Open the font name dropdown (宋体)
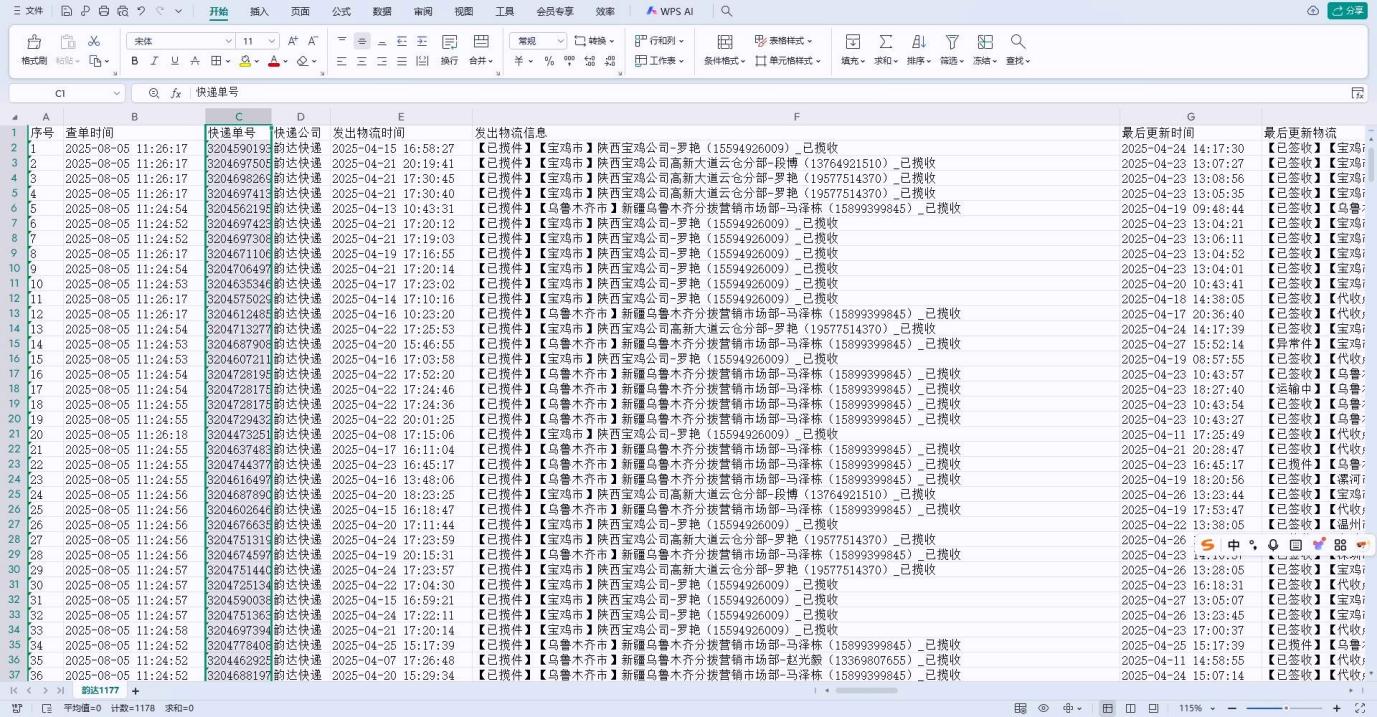Screen dimensions: 1377x717 pos(180,41)
